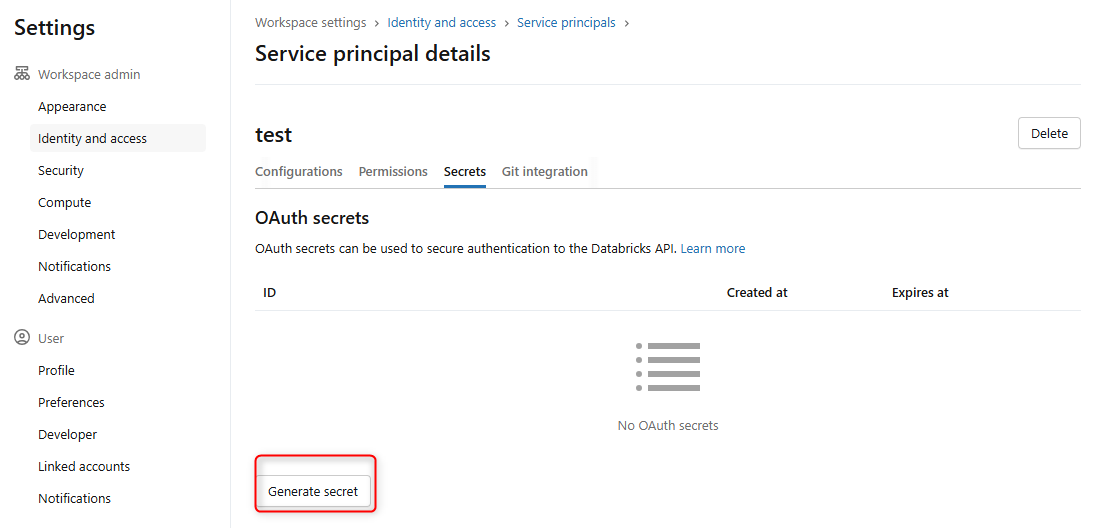Open Linked accounts page
Viewport: 1095px width, 528px height.
point(84,467)
